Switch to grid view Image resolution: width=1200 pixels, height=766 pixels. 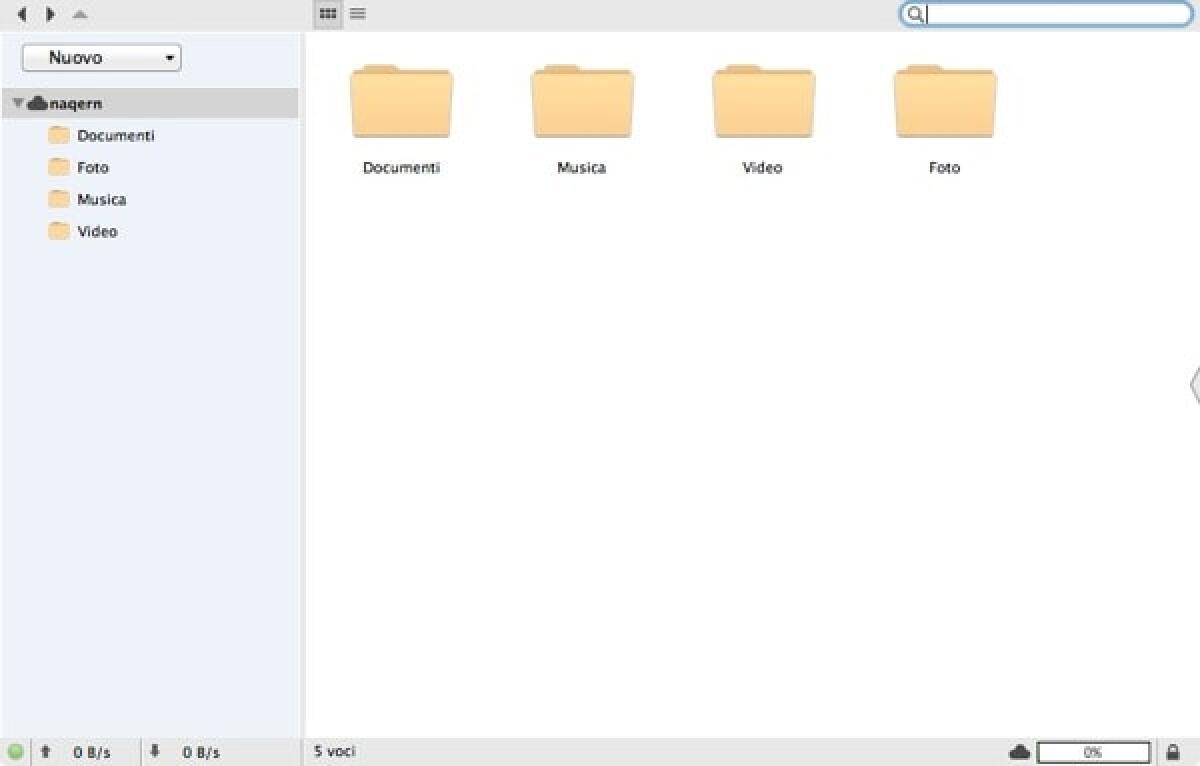point(327,13)
